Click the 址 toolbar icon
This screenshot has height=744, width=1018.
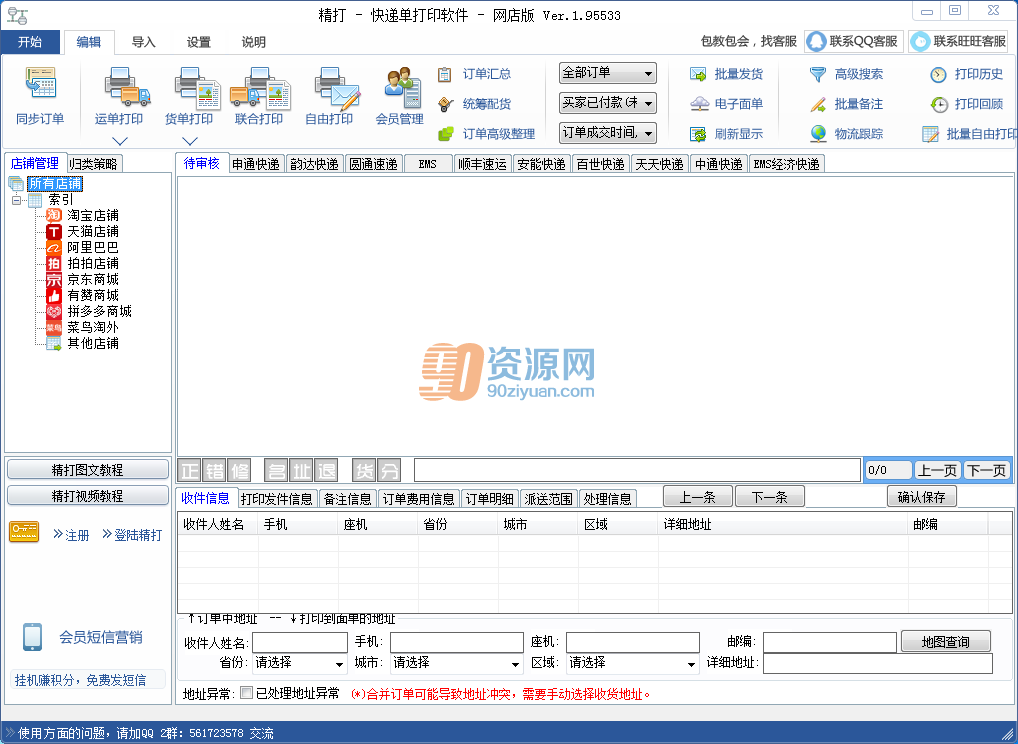pos(302,470)
